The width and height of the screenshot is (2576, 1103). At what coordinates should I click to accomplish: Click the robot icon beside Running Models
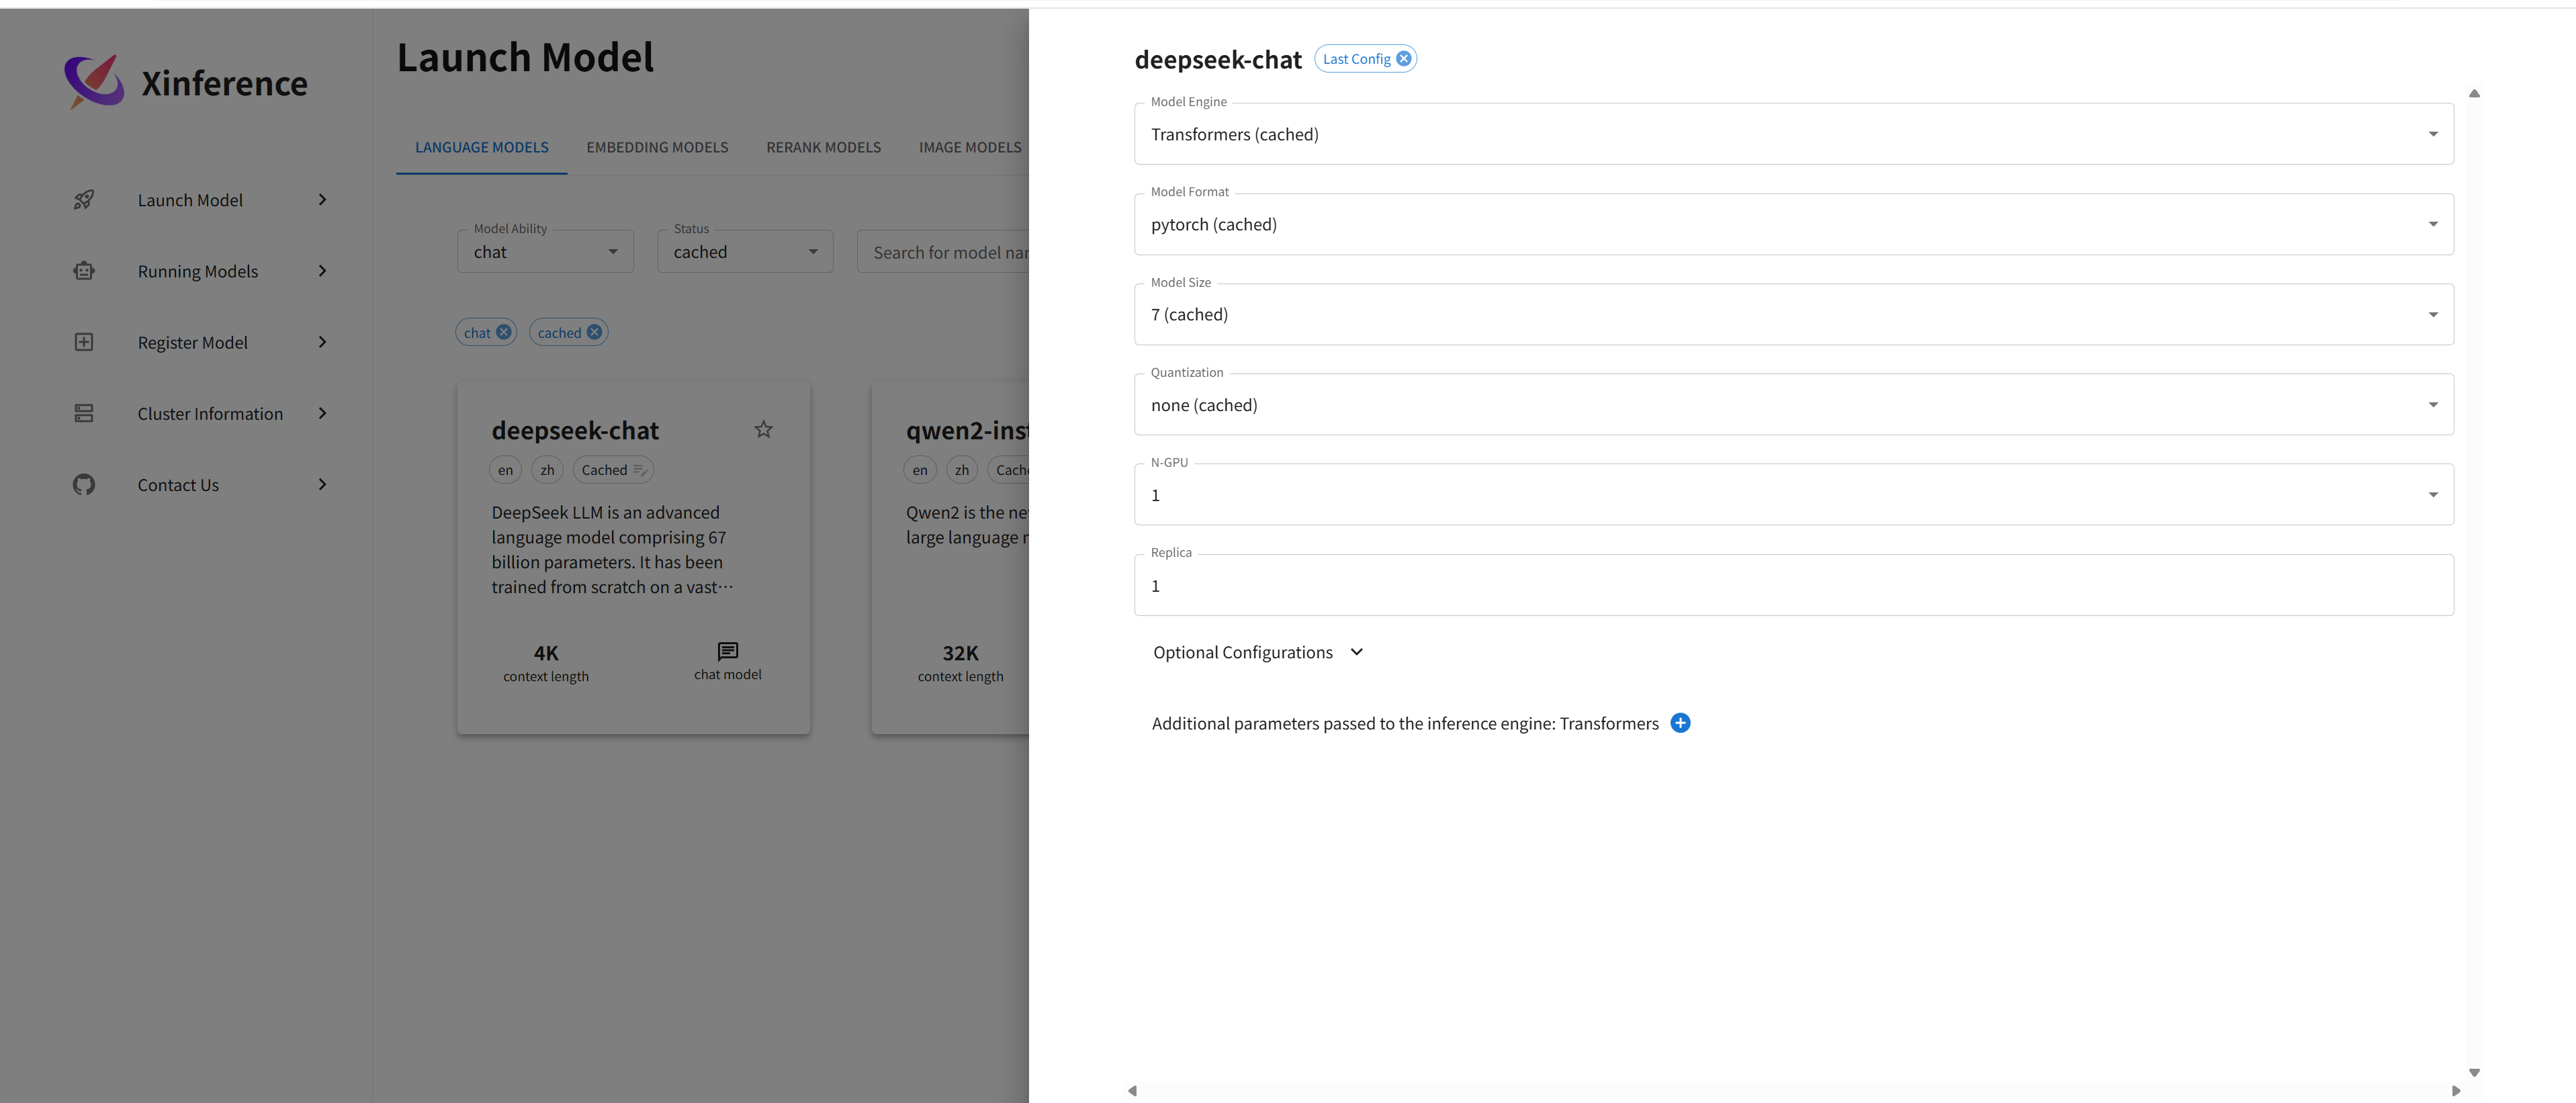pos(84,271)
